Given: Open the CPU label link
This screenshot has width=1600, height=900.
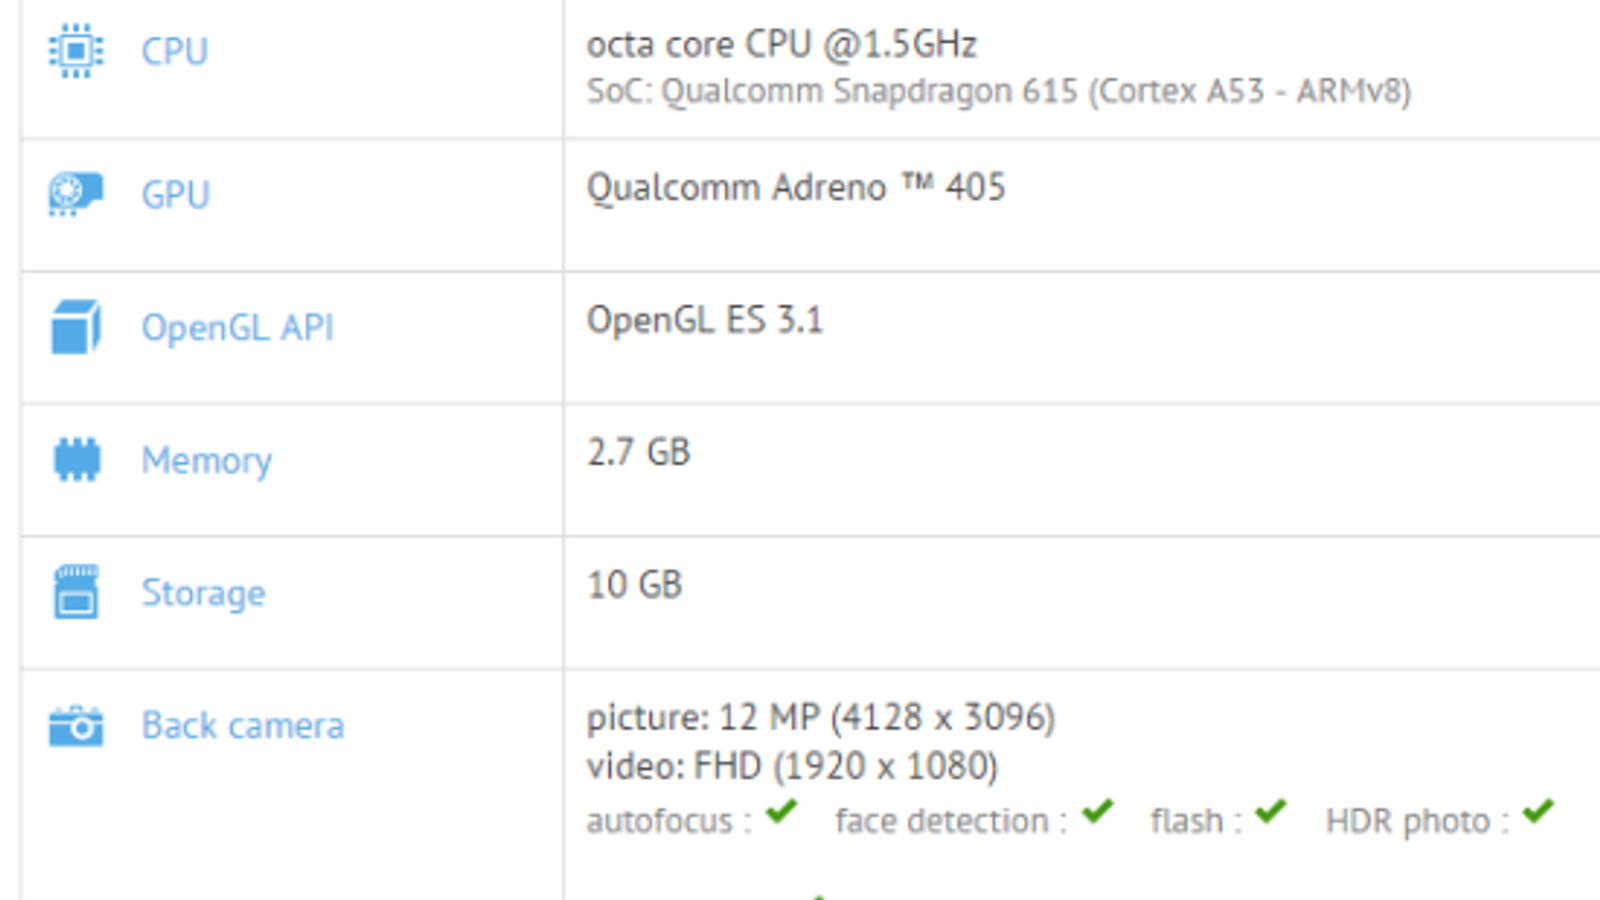Looking at the screenshot, I should pos(175,51).
